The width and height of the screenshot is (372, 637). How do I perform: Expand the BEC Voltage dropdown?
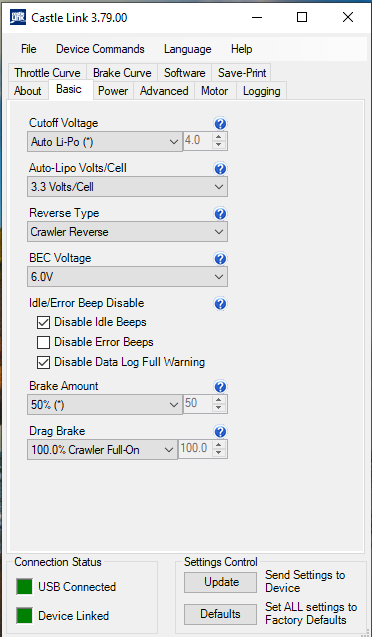tap(127, 277)
